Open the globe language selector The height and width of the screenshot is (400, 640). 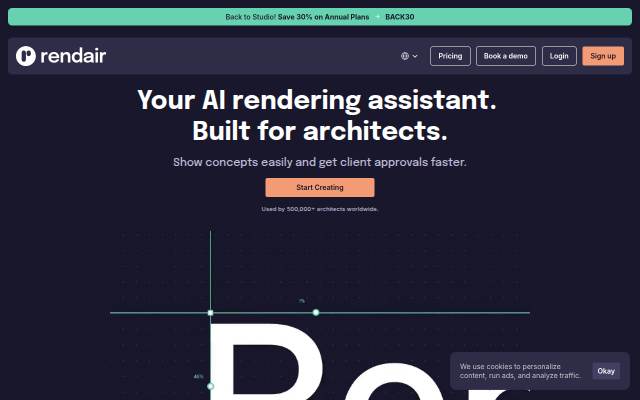point(404,56)
